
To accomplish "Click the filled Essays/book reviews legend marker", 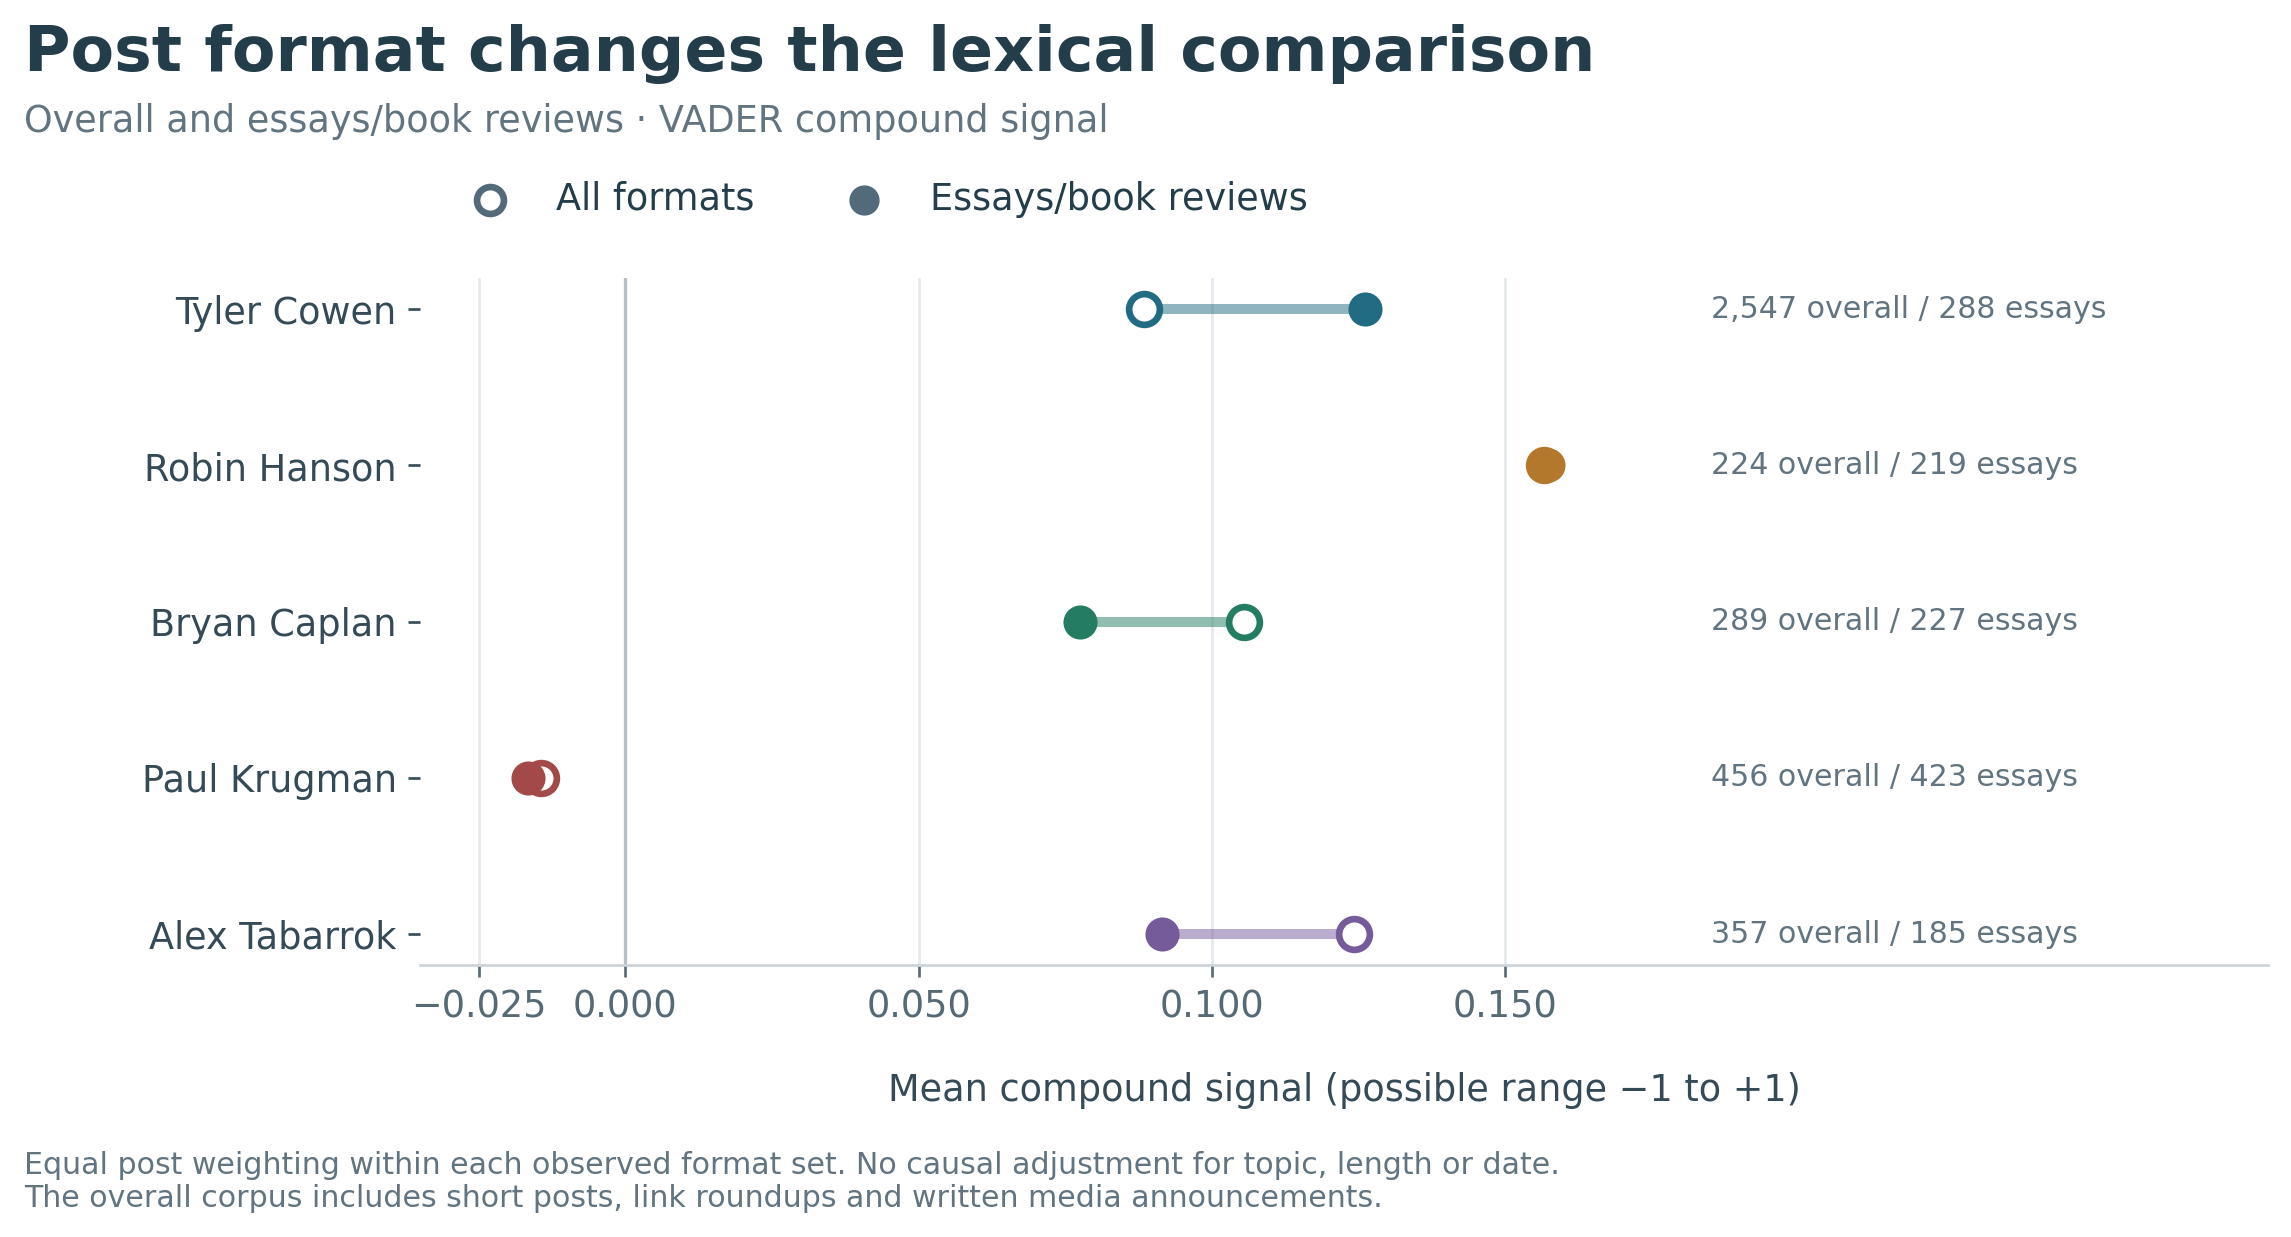I will click(x=864, y=201).
